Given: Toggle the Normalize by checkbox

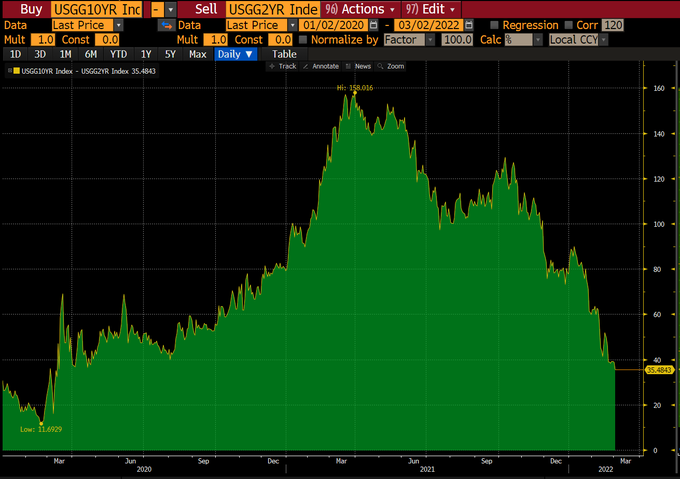Looking at the screenshot, I should tap(303, 40).
